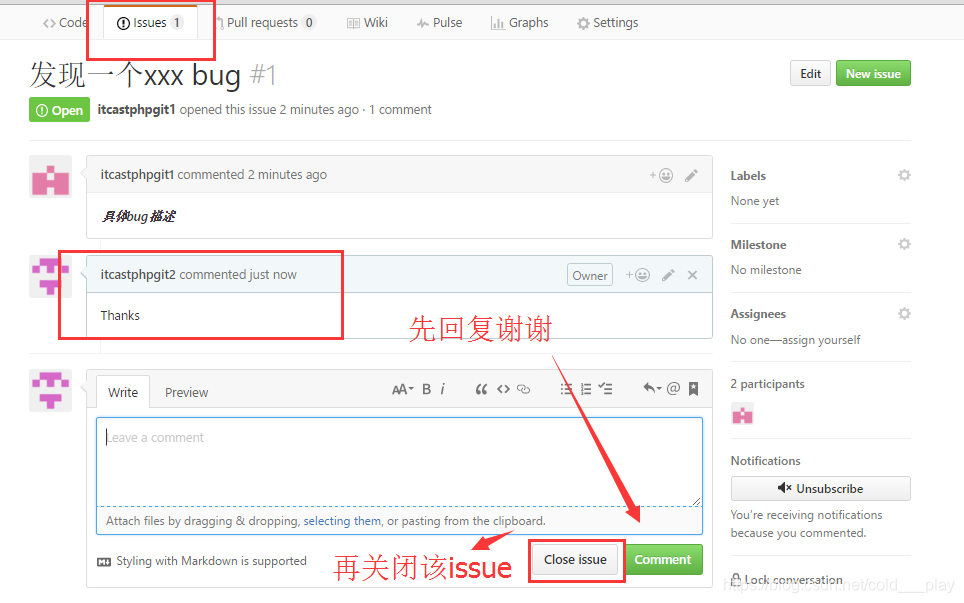Add reaction to itcastphpgit2's Thanks comment
Viewport: 964px width, 603px height.
[638, 275]
